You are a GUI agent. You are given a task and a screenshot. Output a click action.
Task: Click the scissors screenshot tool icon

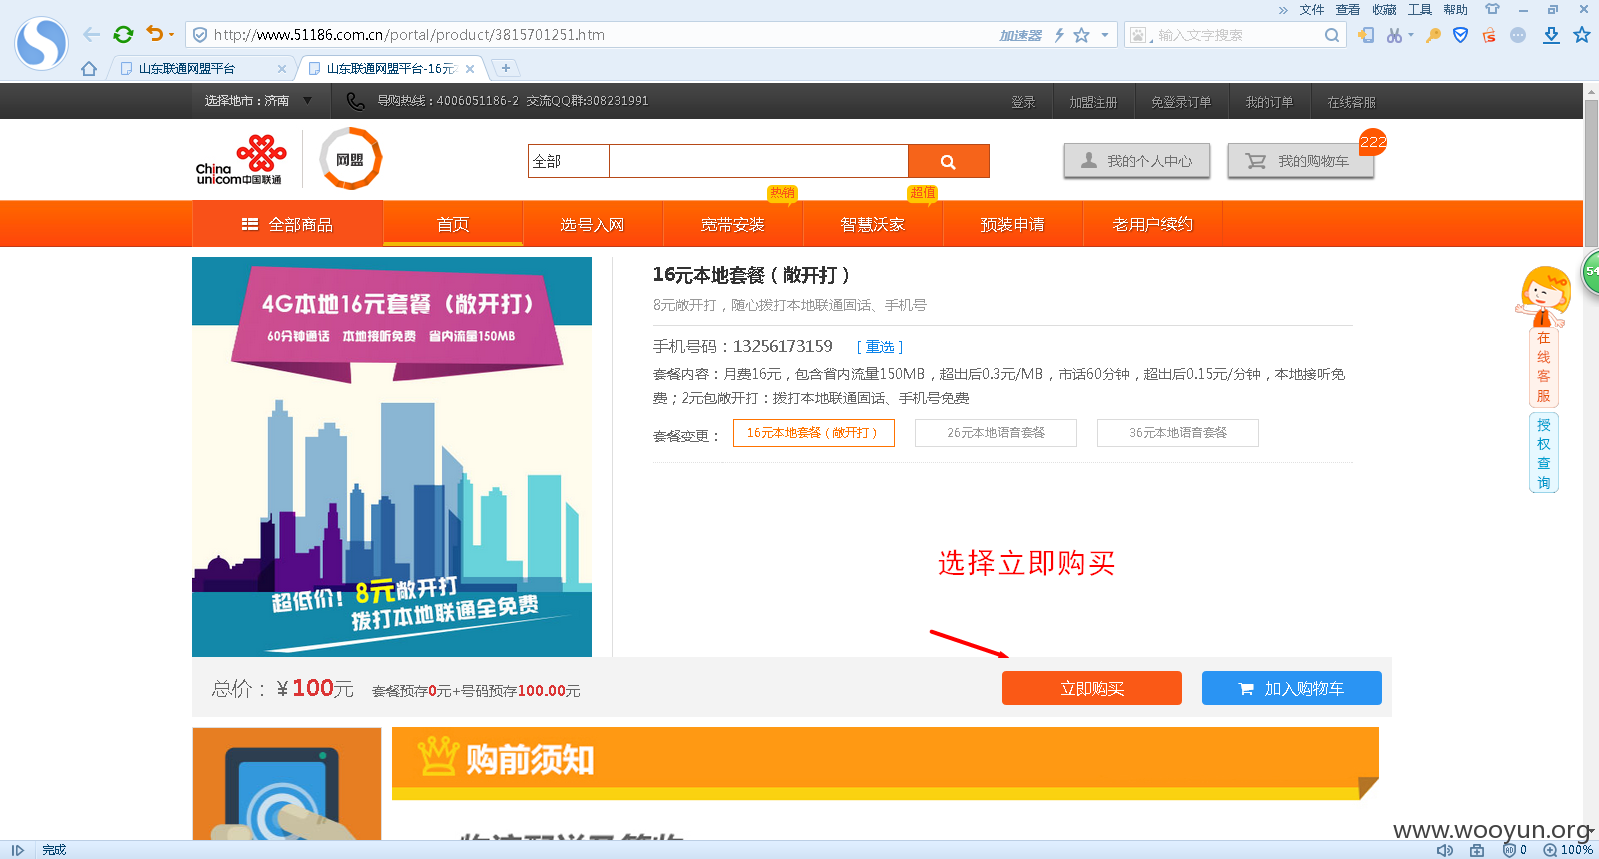[1394, 35]
